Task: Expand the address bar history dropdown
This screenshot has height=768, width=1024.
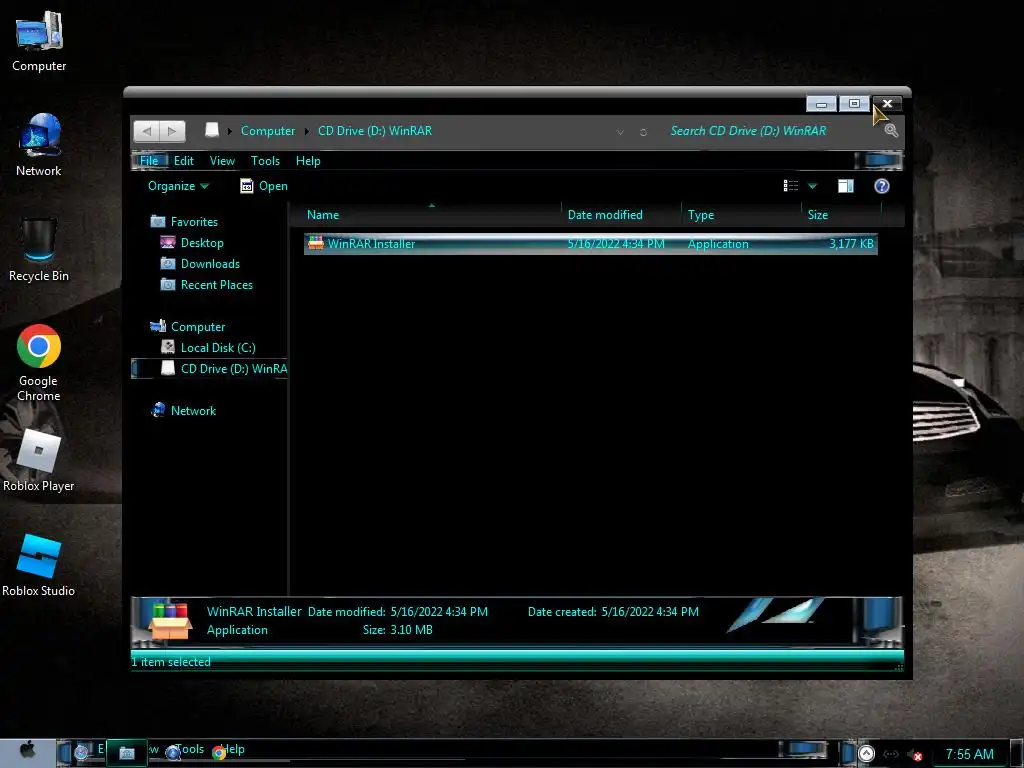Action: click(x=620, y=132)
